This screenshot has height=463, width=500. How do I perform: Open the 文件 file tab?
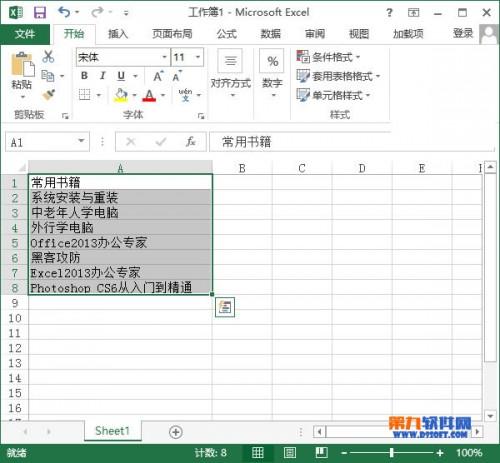(25, 34)
